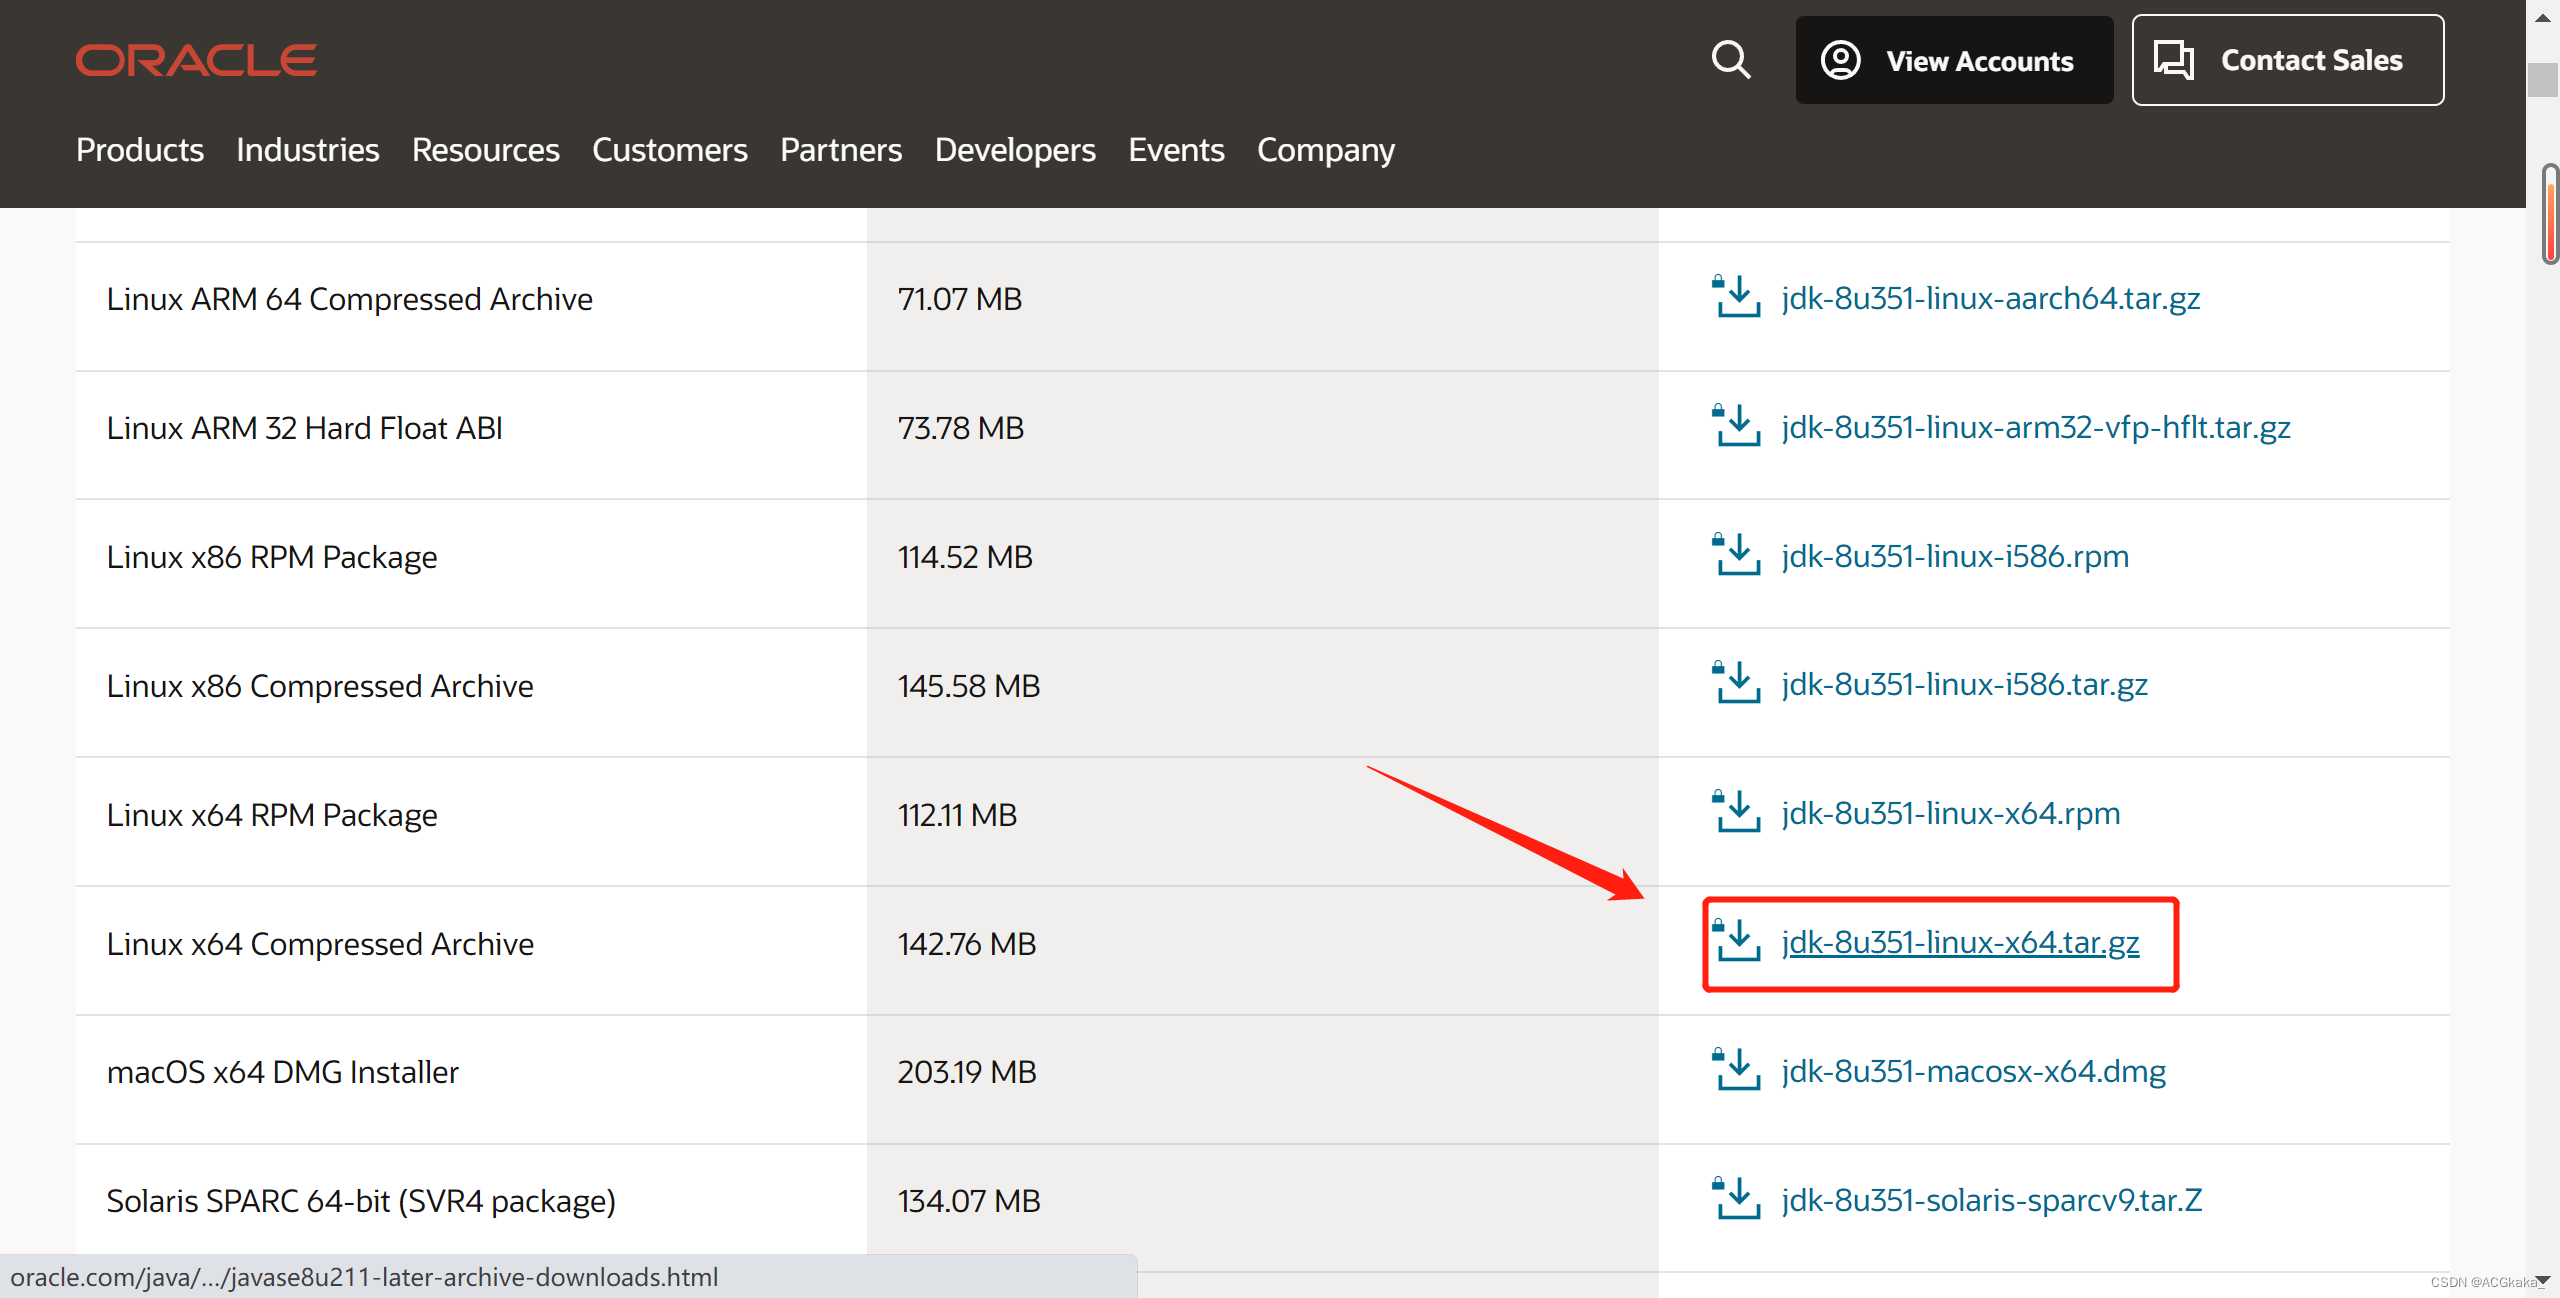Click download icon for jdk-8u351-linux-x64.tar.gz
The image size is (2560, 1298).
1736,941
